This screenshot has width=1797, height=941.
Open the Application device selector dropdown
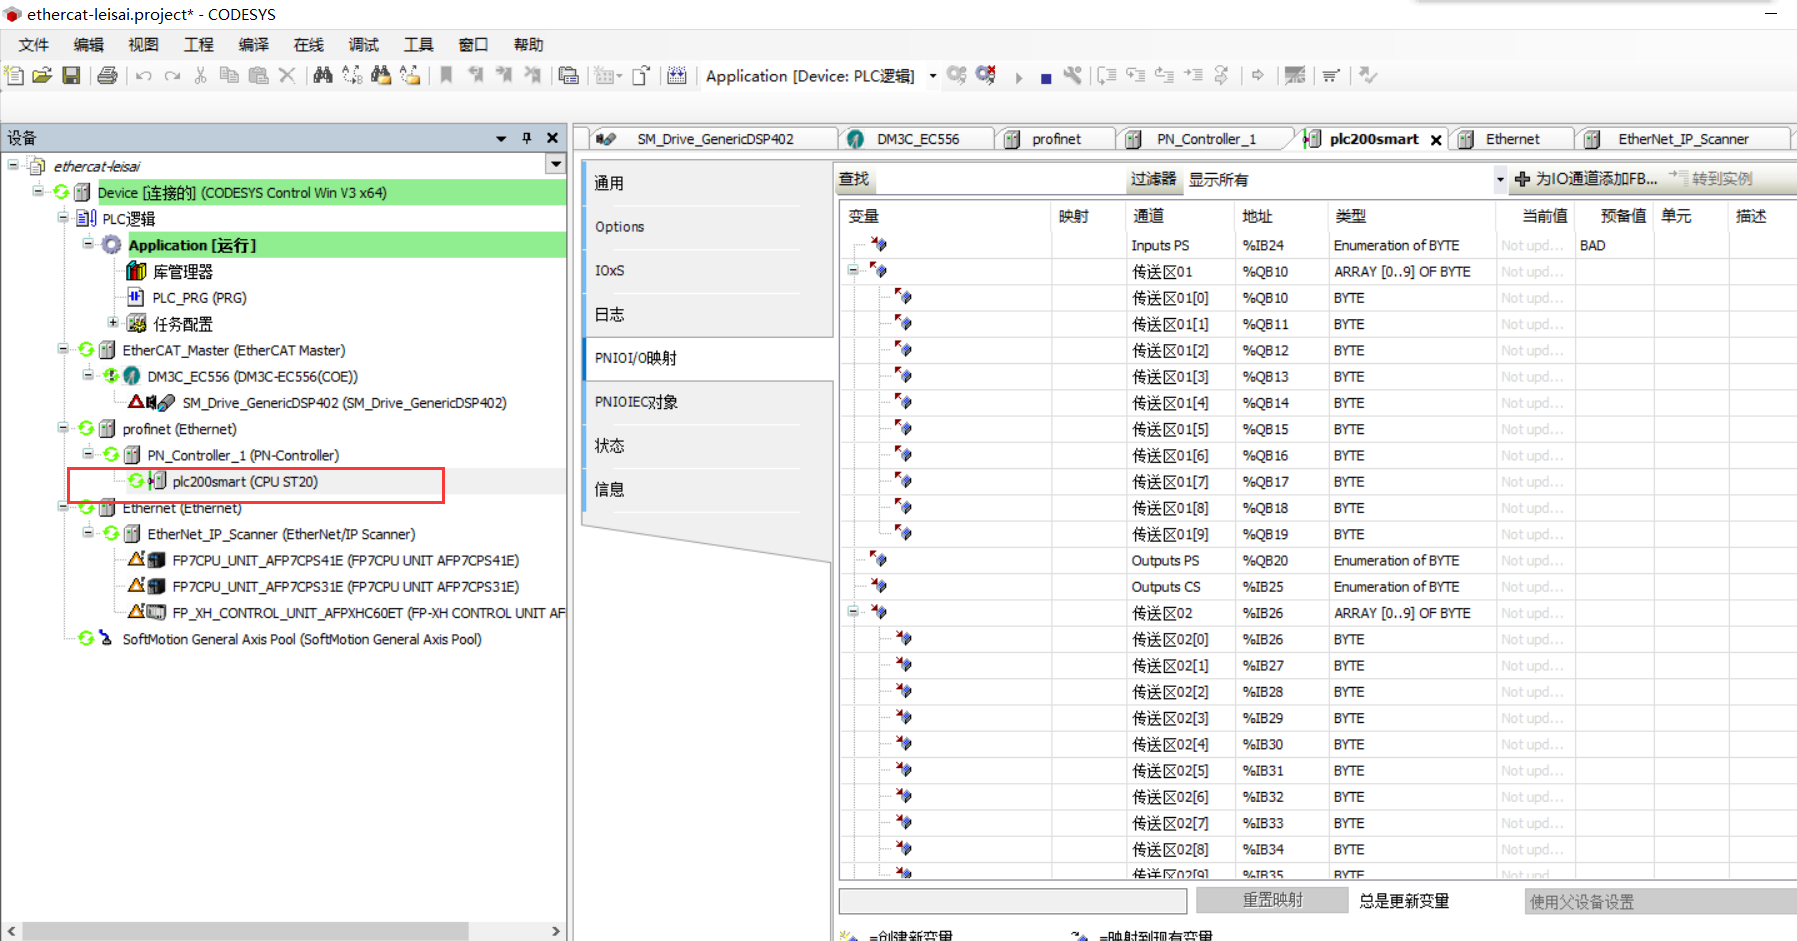point(932,76)
